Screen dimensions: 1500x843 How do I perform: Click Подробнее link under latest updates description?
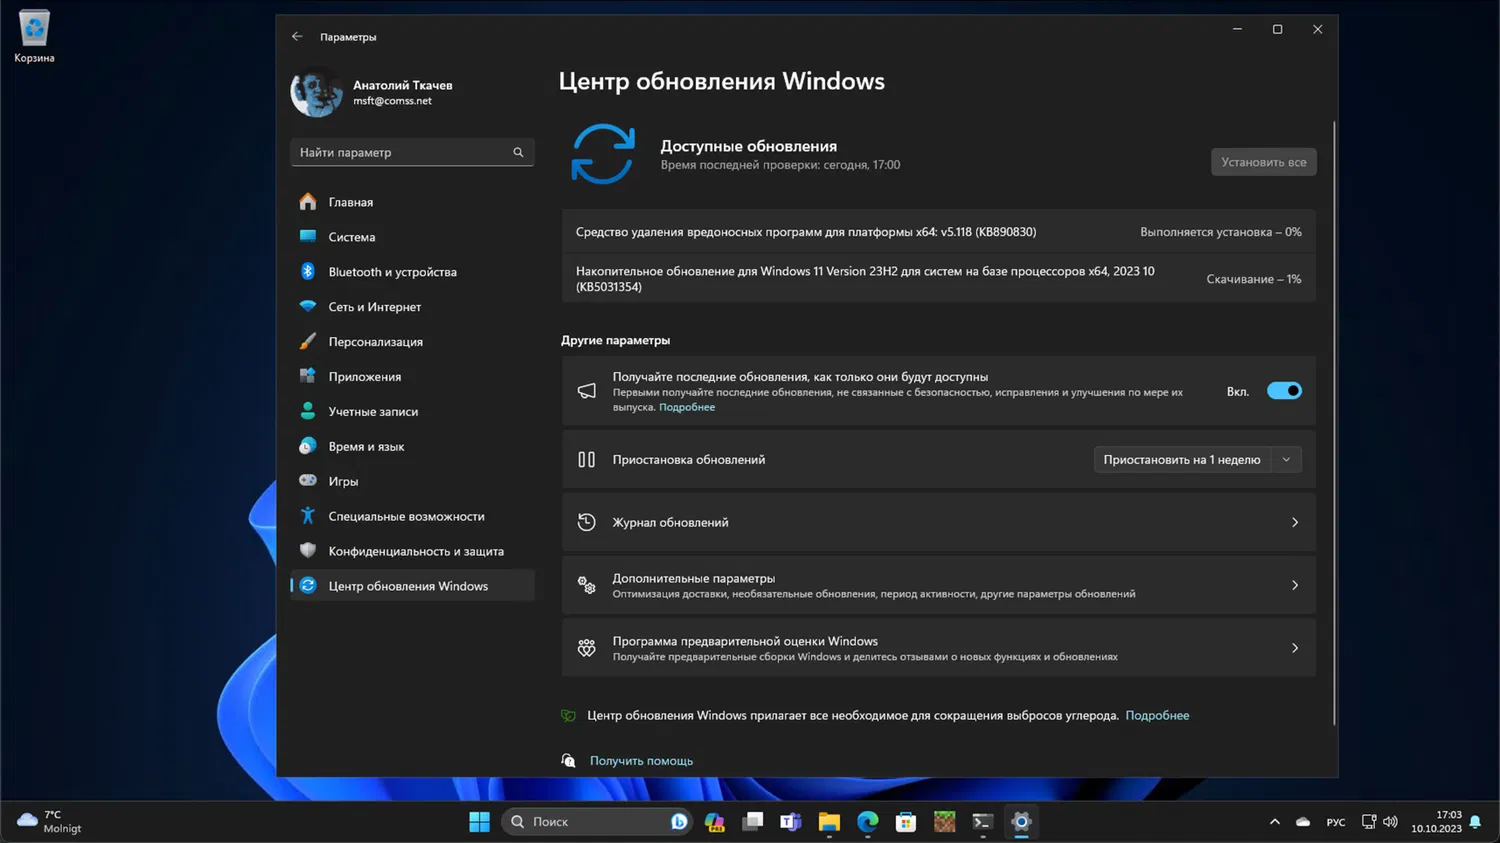coord(687,407)
